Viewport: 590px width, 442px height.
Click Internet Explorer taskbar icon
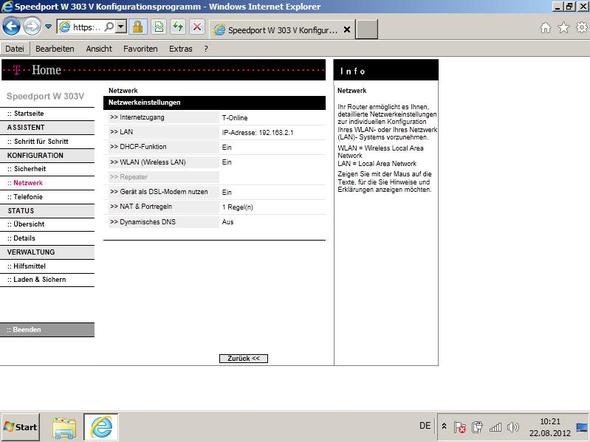[101, 427]
